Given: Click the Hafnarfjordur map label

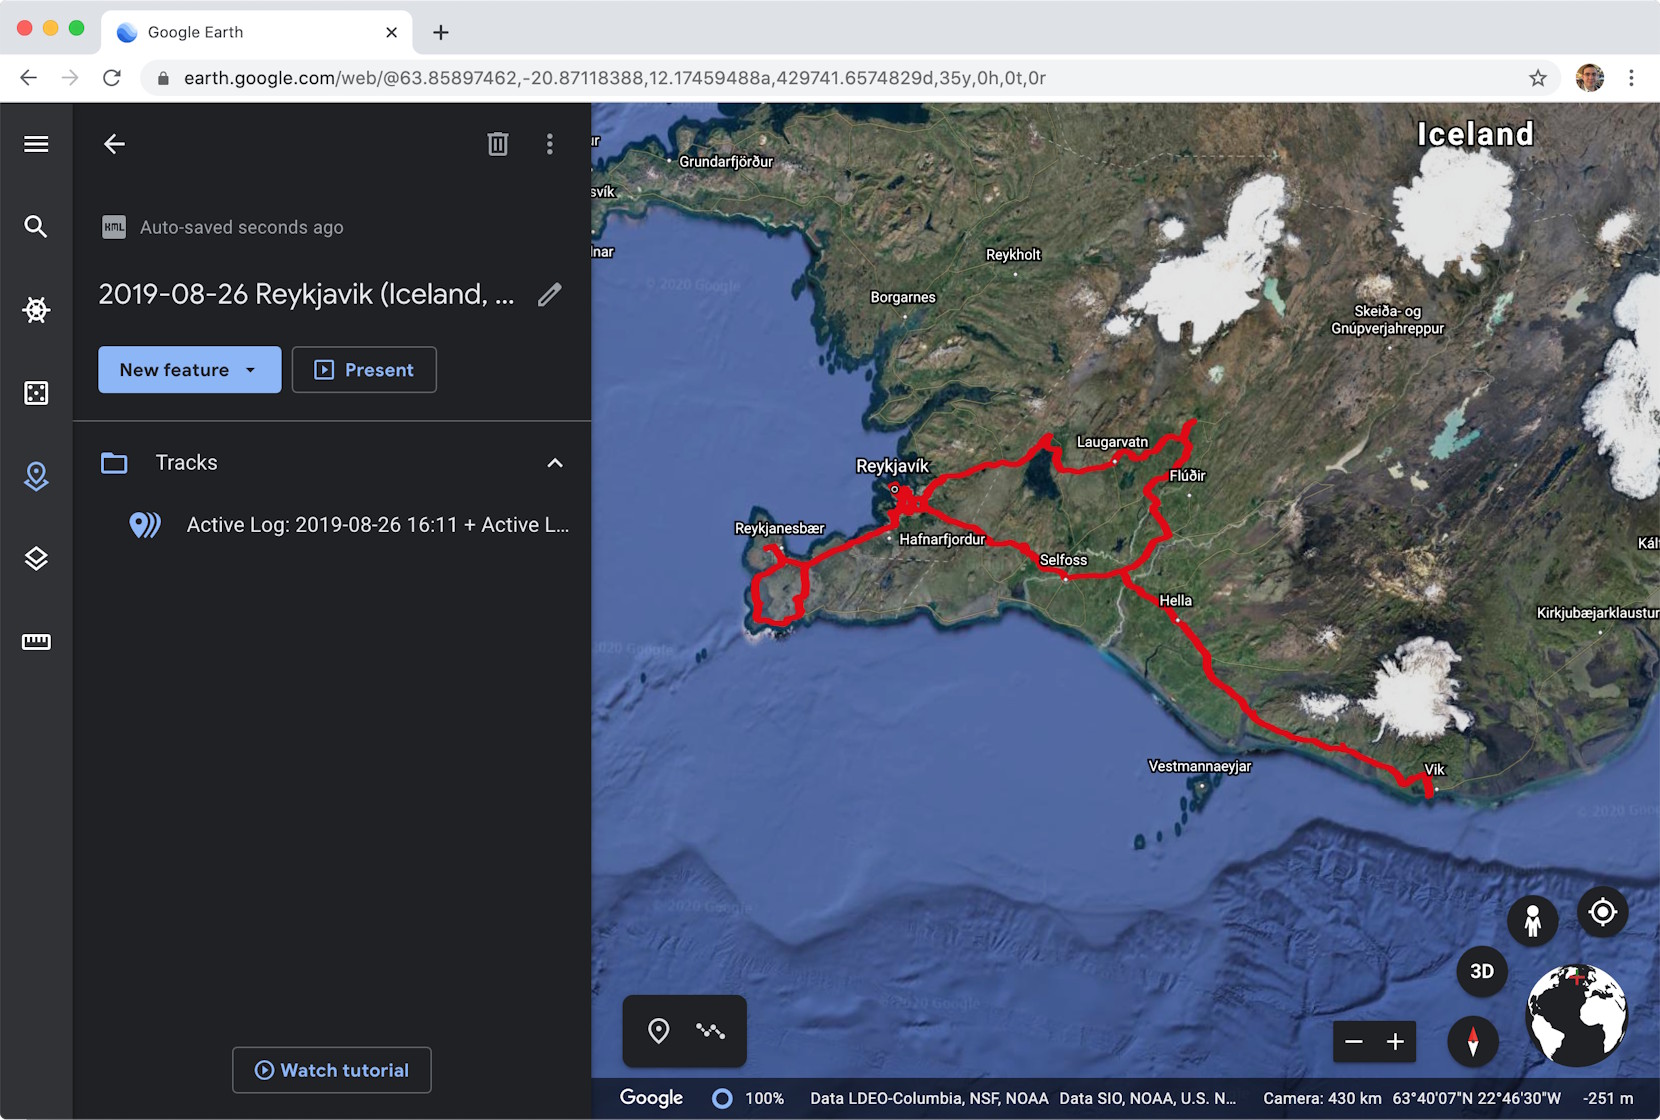Looking at the screenshot, I should pyautogui.click(x=942, y=539).
